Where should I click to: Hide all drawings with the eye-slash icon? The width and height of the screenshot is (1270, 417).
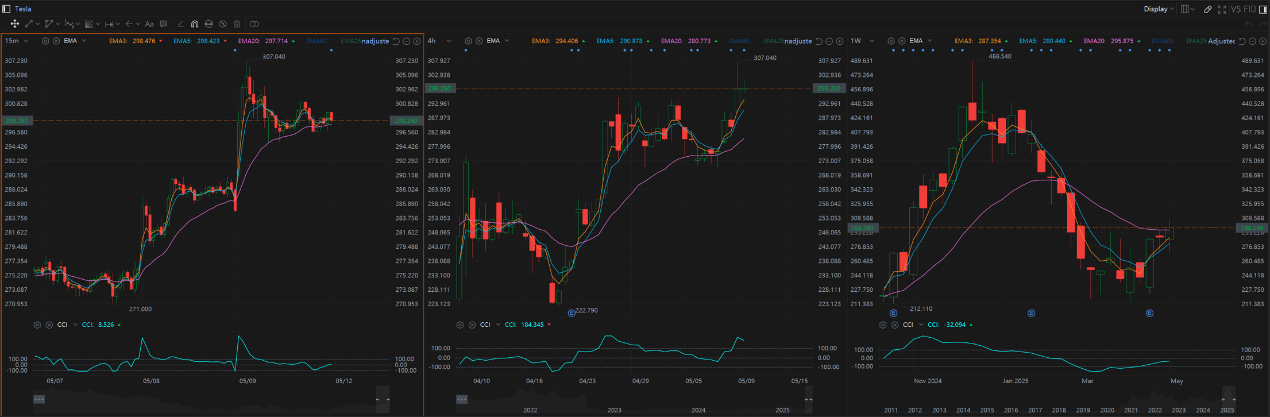point(223,23)
